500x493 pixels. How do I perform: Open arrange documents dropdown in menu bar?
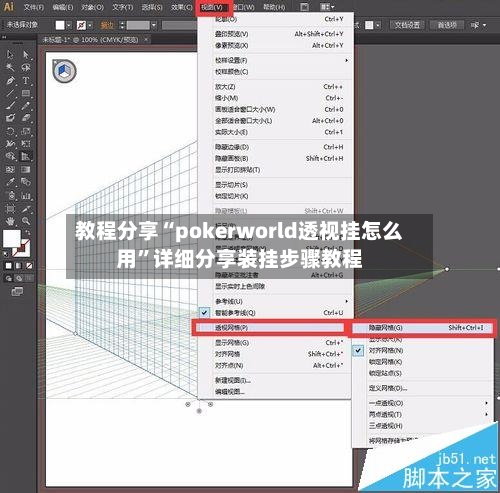coord(327,7)
